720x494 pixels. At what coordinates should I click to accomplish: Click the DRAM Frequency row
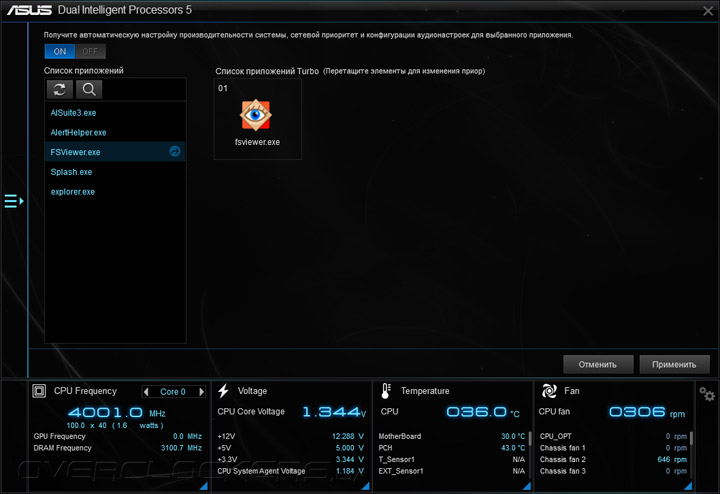(x=118, y=448)
